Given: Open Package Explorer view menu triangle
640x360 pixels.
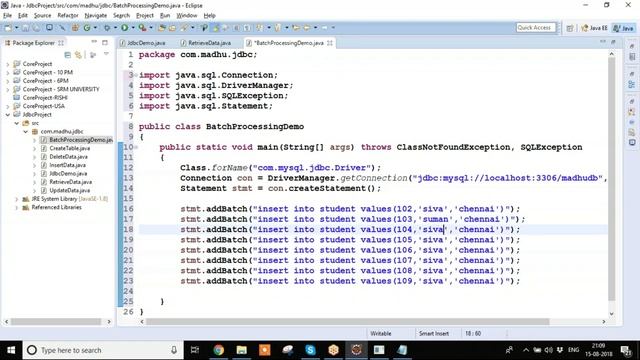Looking at the screenshot, I should point(106,54).
